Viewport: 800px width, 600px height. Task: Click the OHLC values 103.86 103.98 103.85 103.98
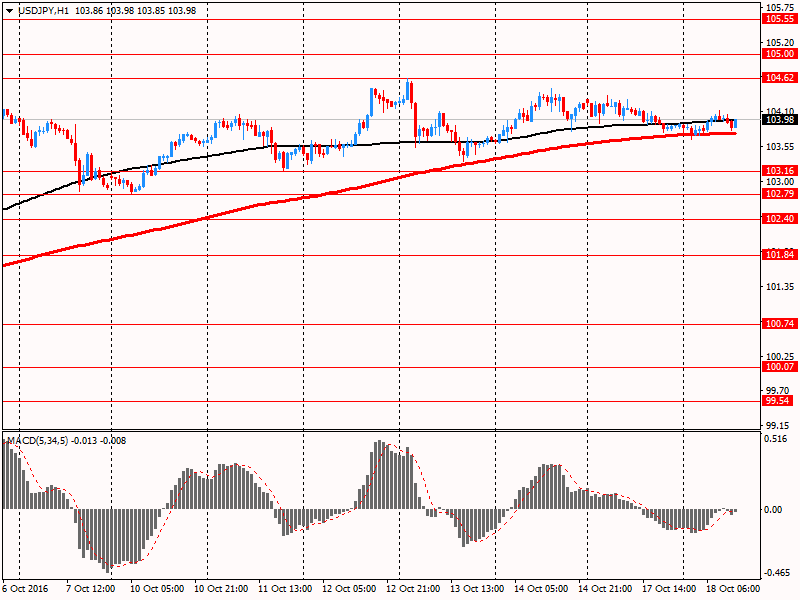pos(135,11)
